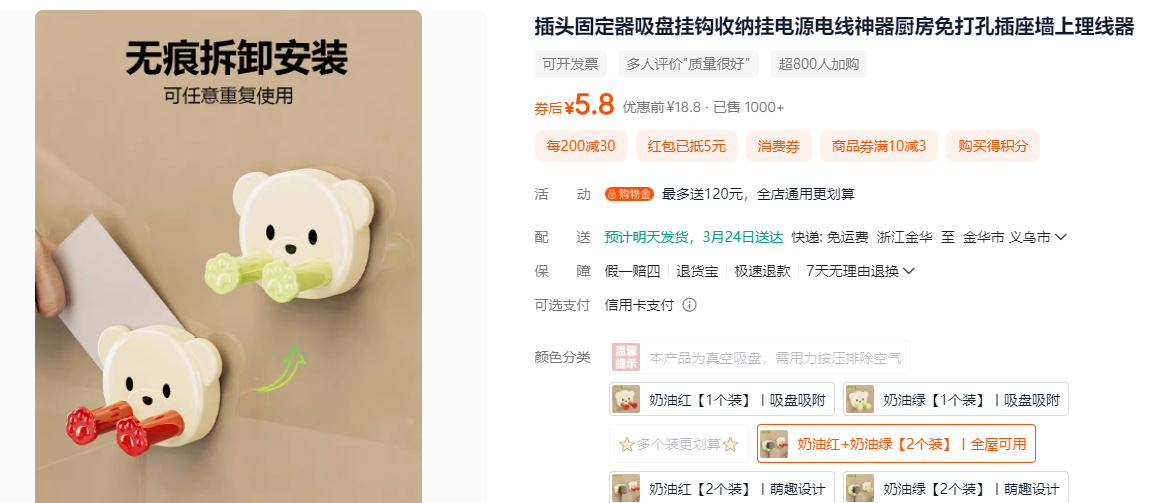Select 奶油绿【1个装】吸盘吸附 variant
Screen dimensions: 1155x503
[955, 400]
